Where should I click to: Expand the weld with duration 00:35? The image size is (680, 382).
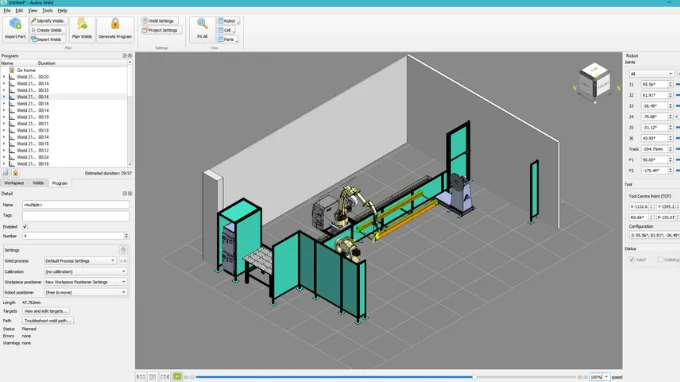[4, 90]
